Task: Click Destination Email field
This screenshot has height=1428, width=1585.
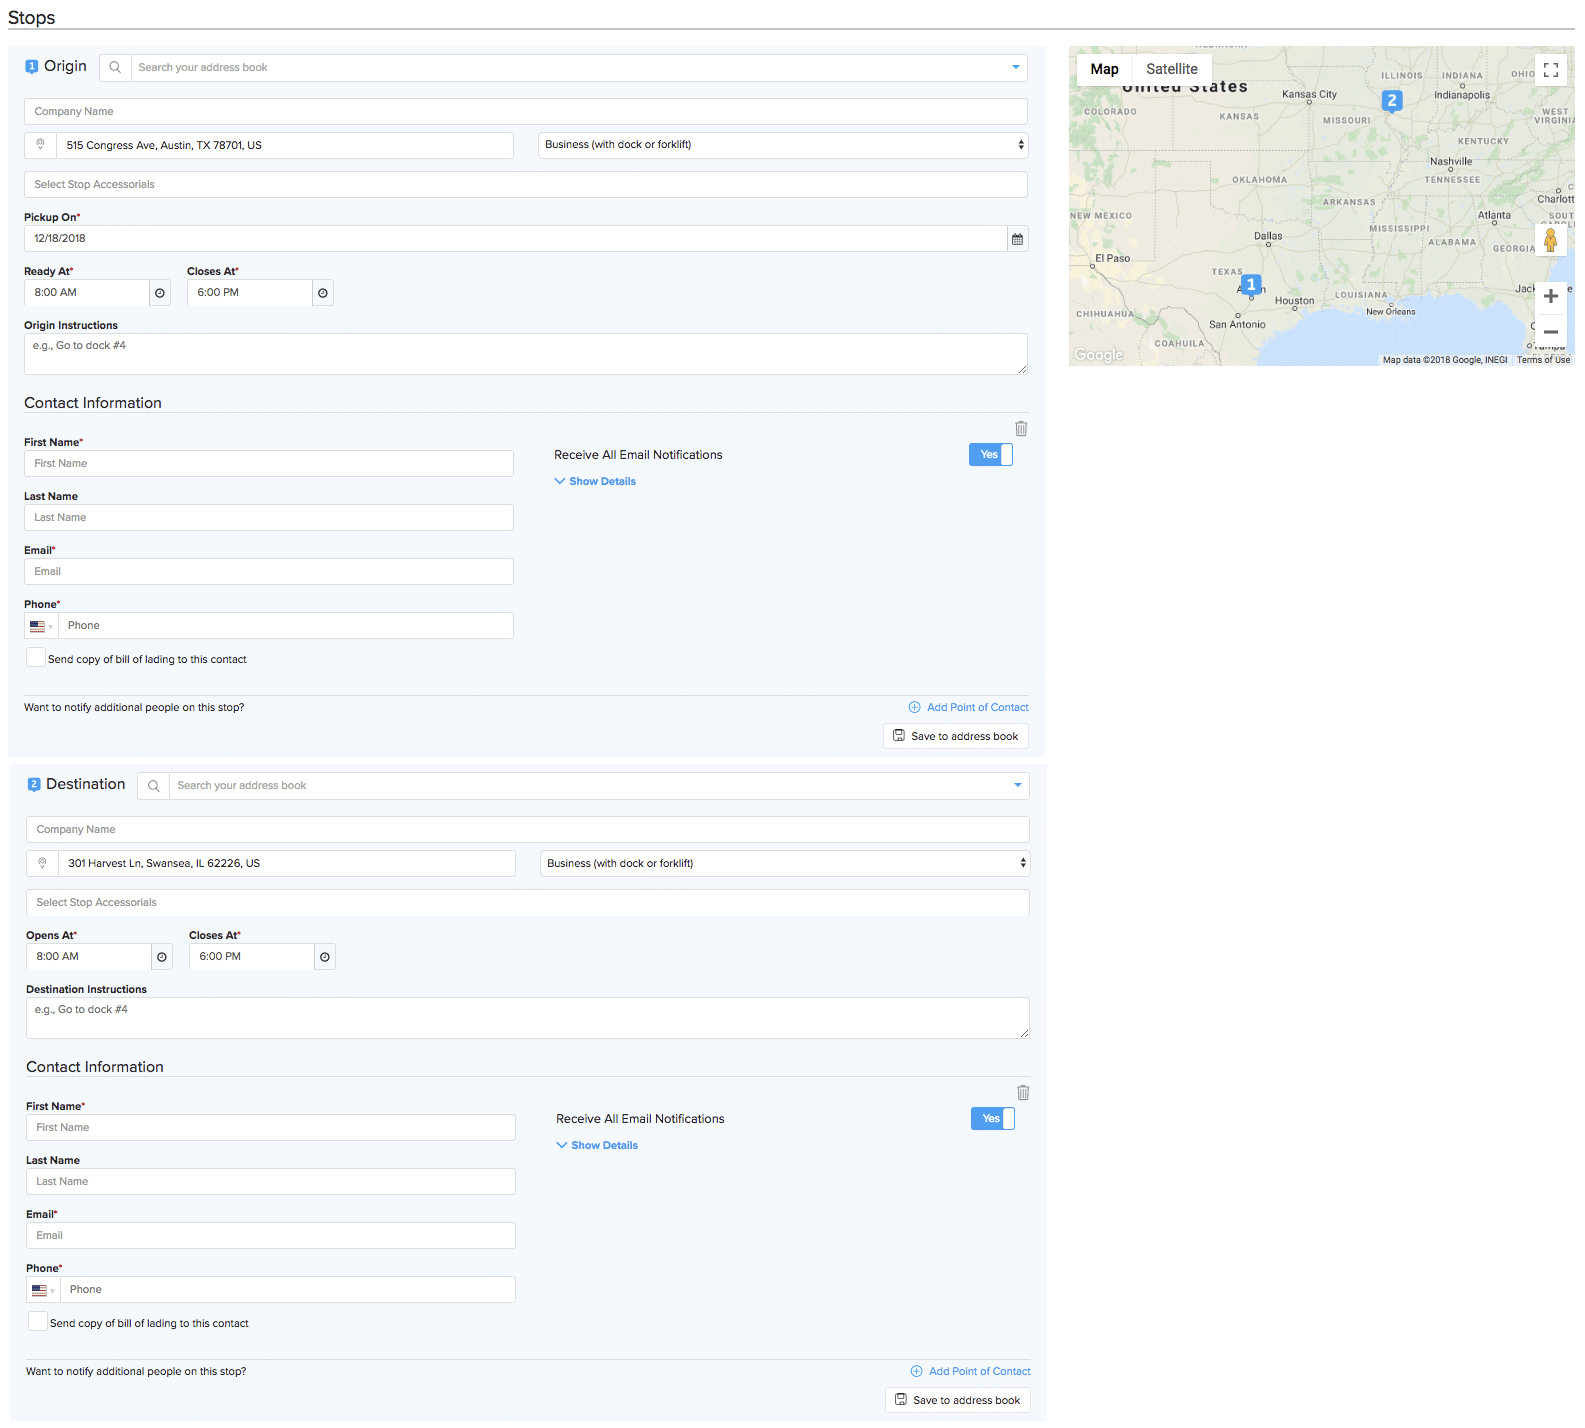Action: [x=271, y=1236]
